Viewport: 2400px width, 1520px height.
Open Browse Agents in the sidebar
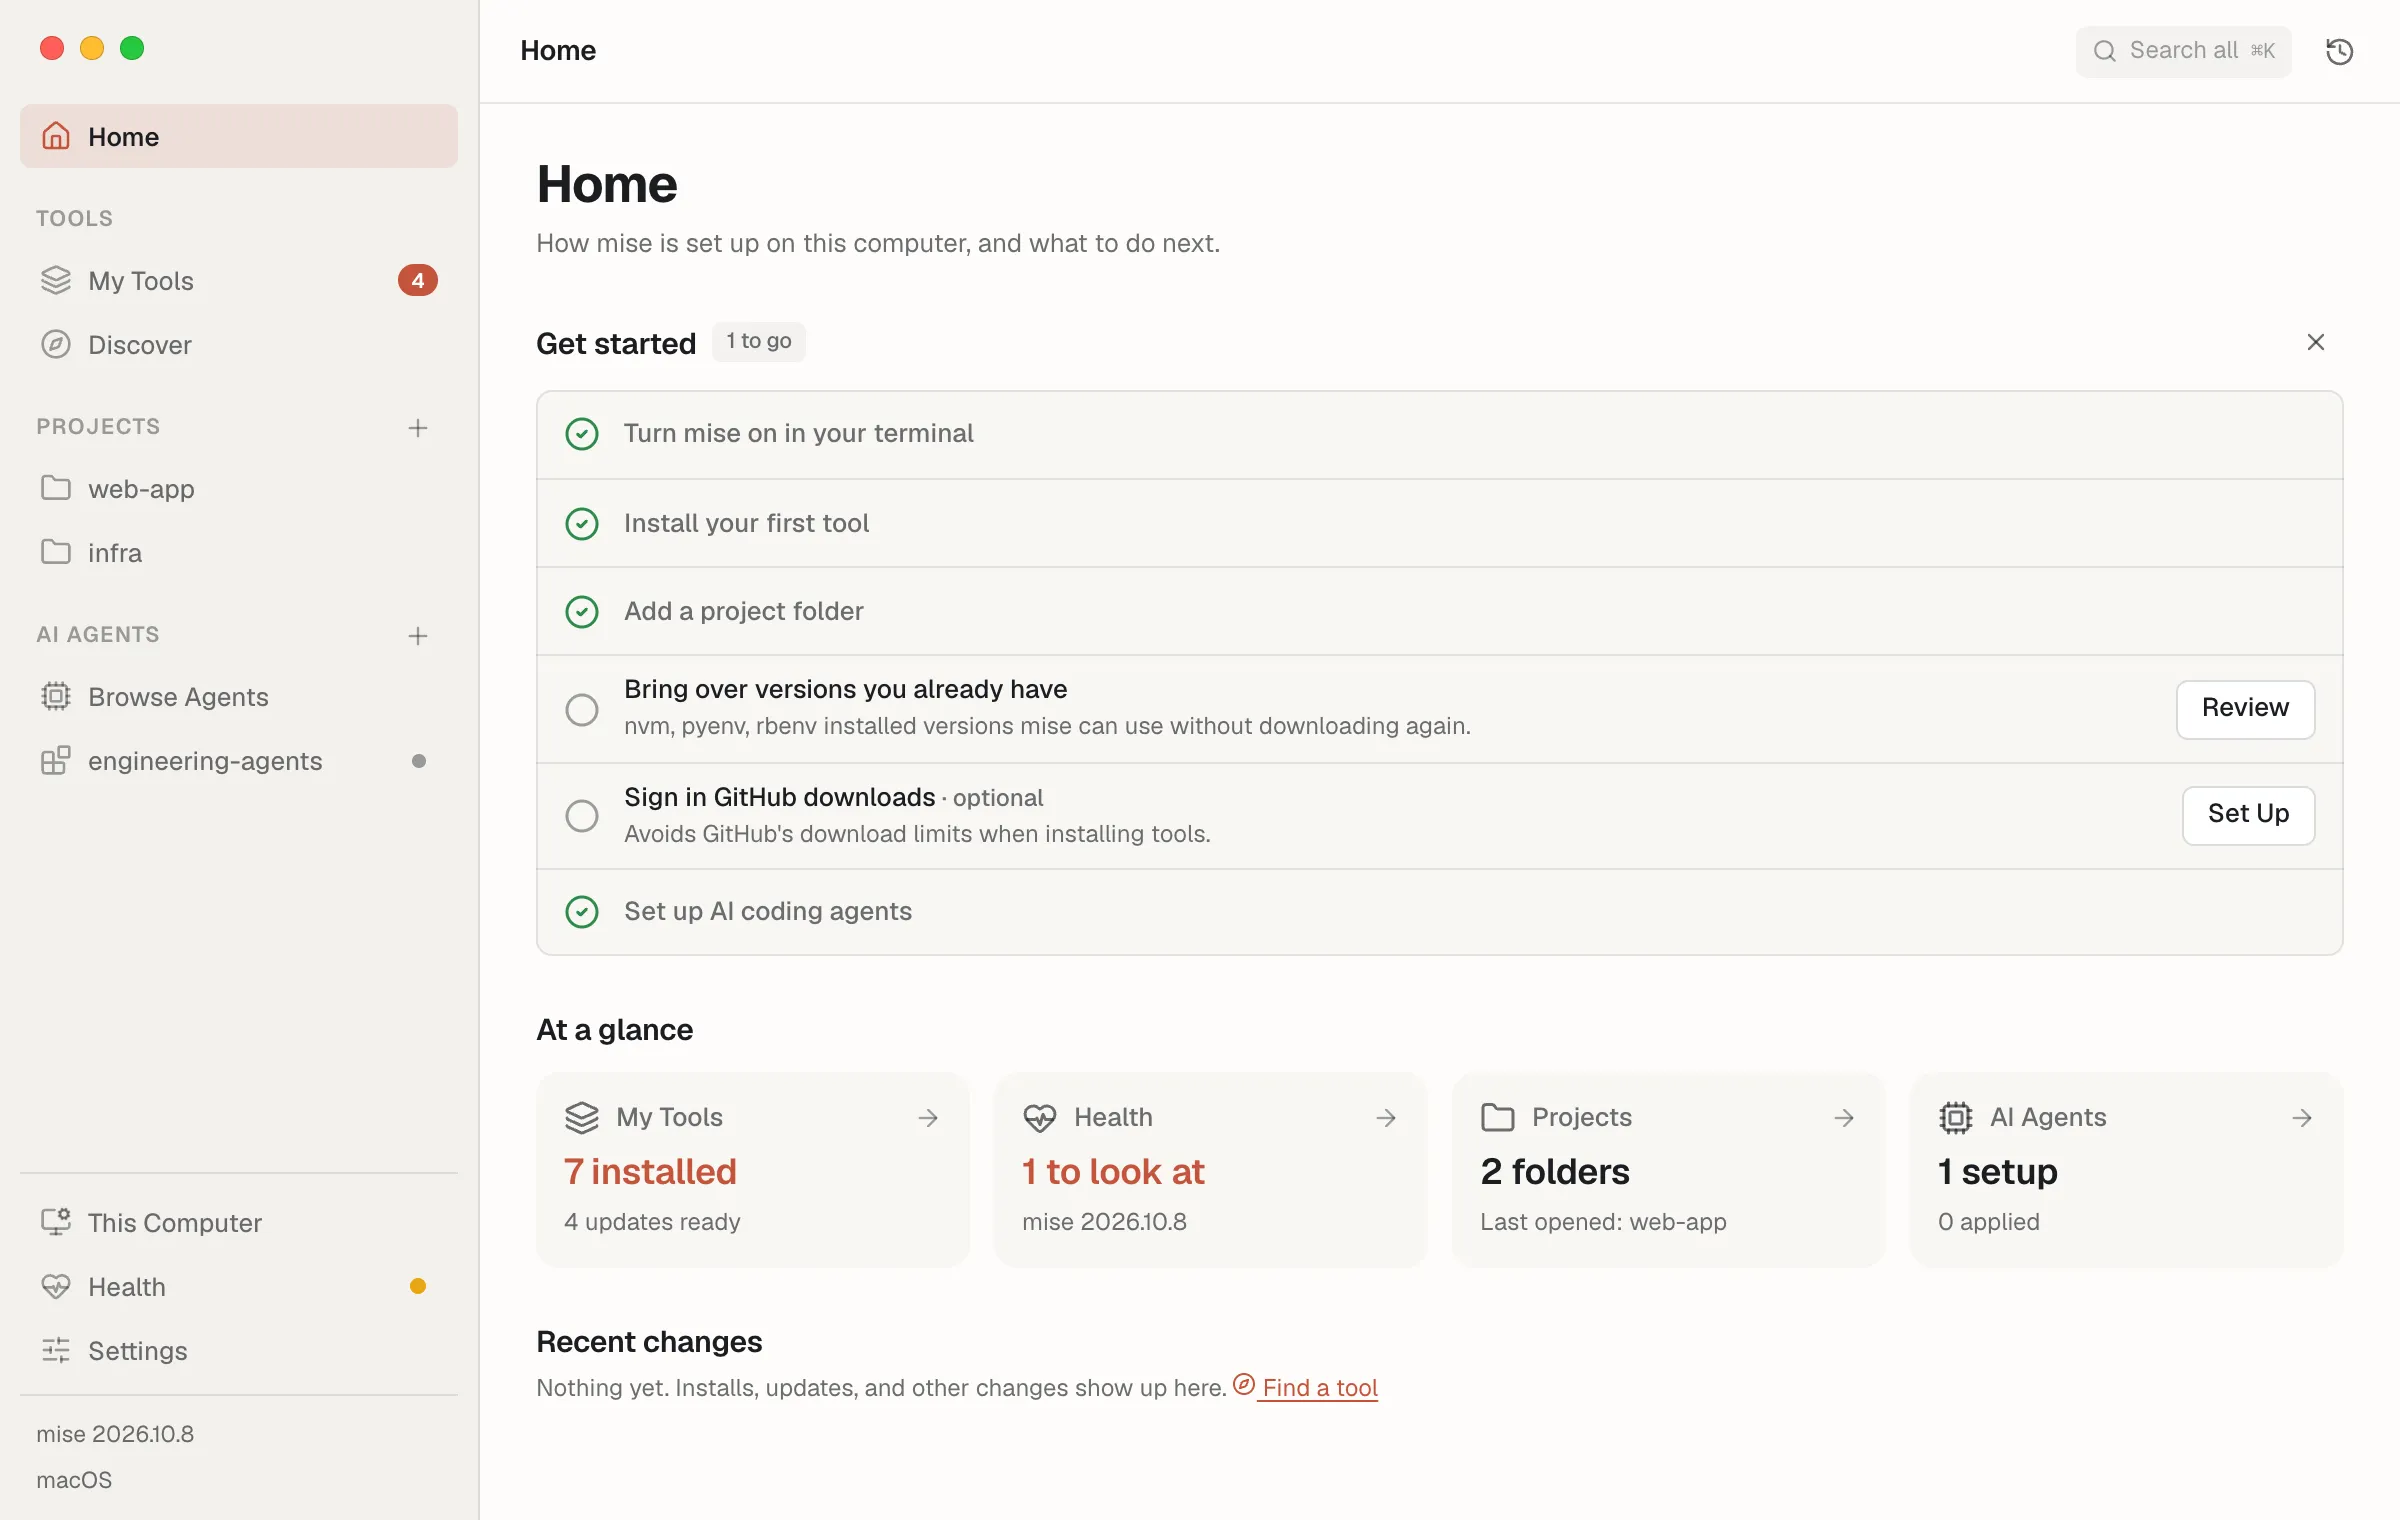tap(239, 696)
